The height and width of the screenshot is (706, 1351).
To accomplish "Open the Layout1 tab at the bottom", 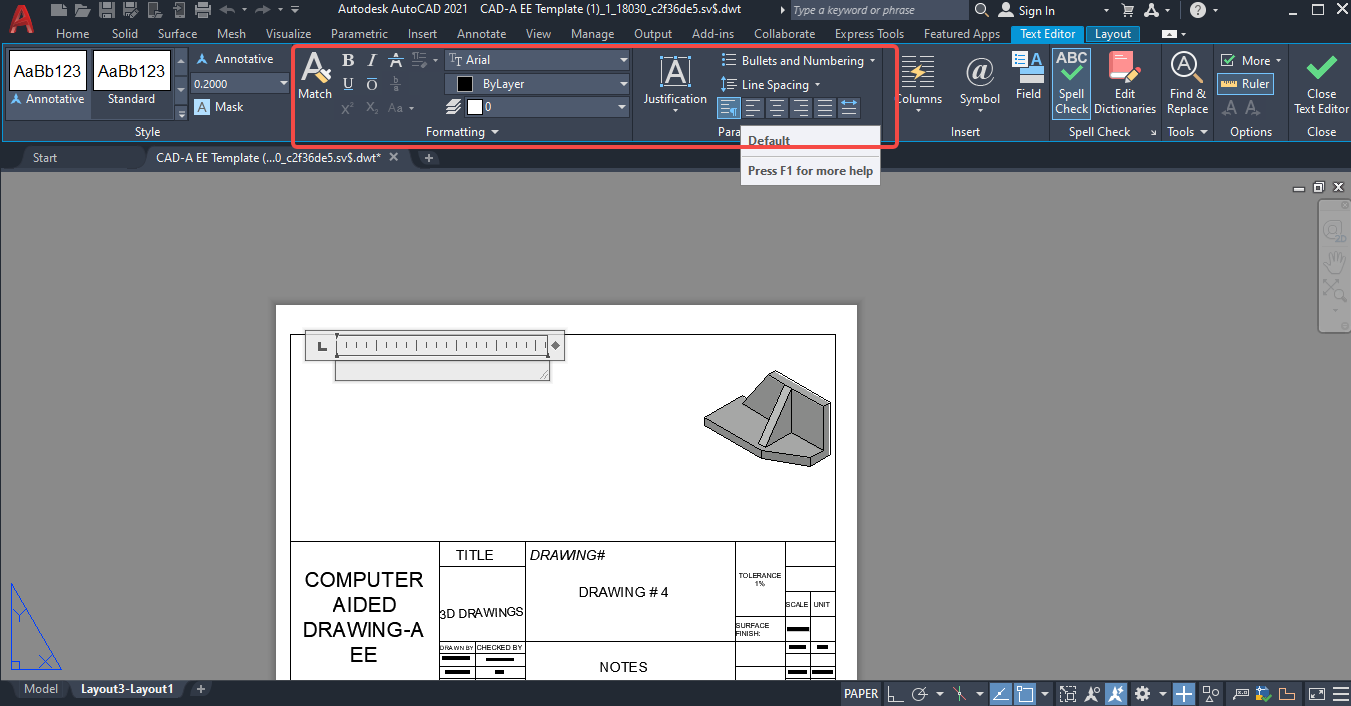I will pos(128,689).
